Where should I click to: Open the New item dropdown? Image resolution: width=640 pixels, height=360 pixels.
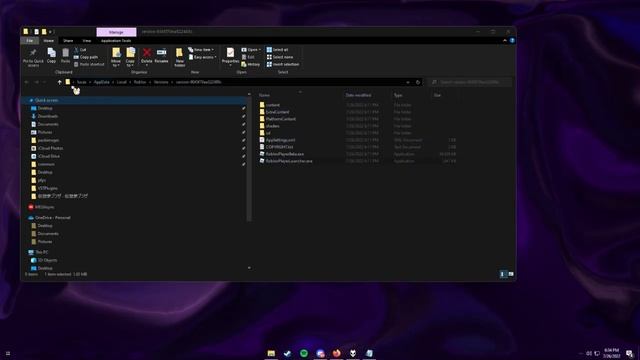201,50
